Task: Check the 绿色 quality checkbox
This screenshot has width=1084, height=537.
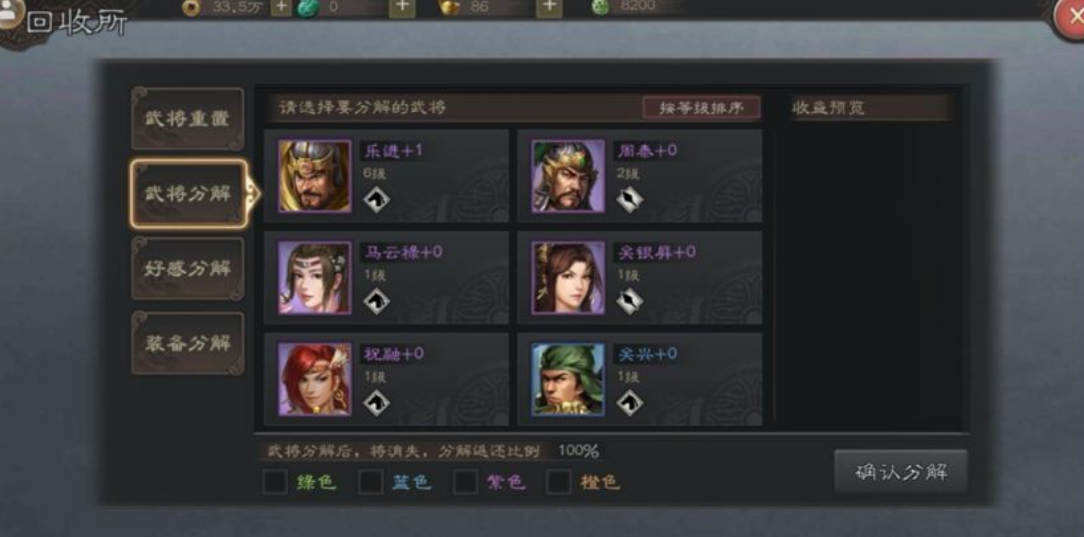Action: [x=274, y=482]
